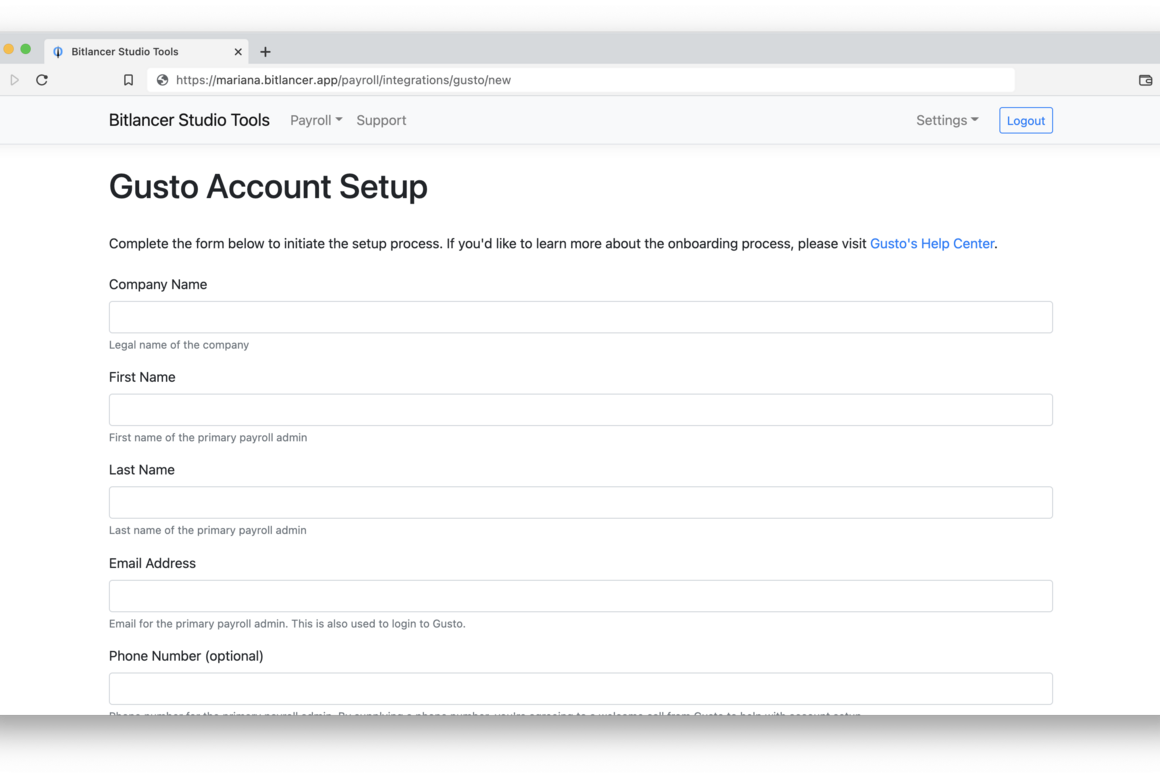
Task: Select the Bitlancer Studio Tools browser tab
Action: click(x=146, y=51)
